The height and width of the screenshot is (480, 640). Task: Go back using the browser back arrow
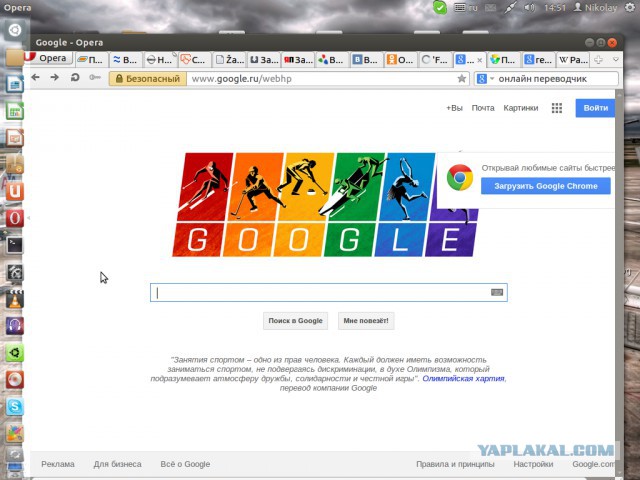(36, 78)
